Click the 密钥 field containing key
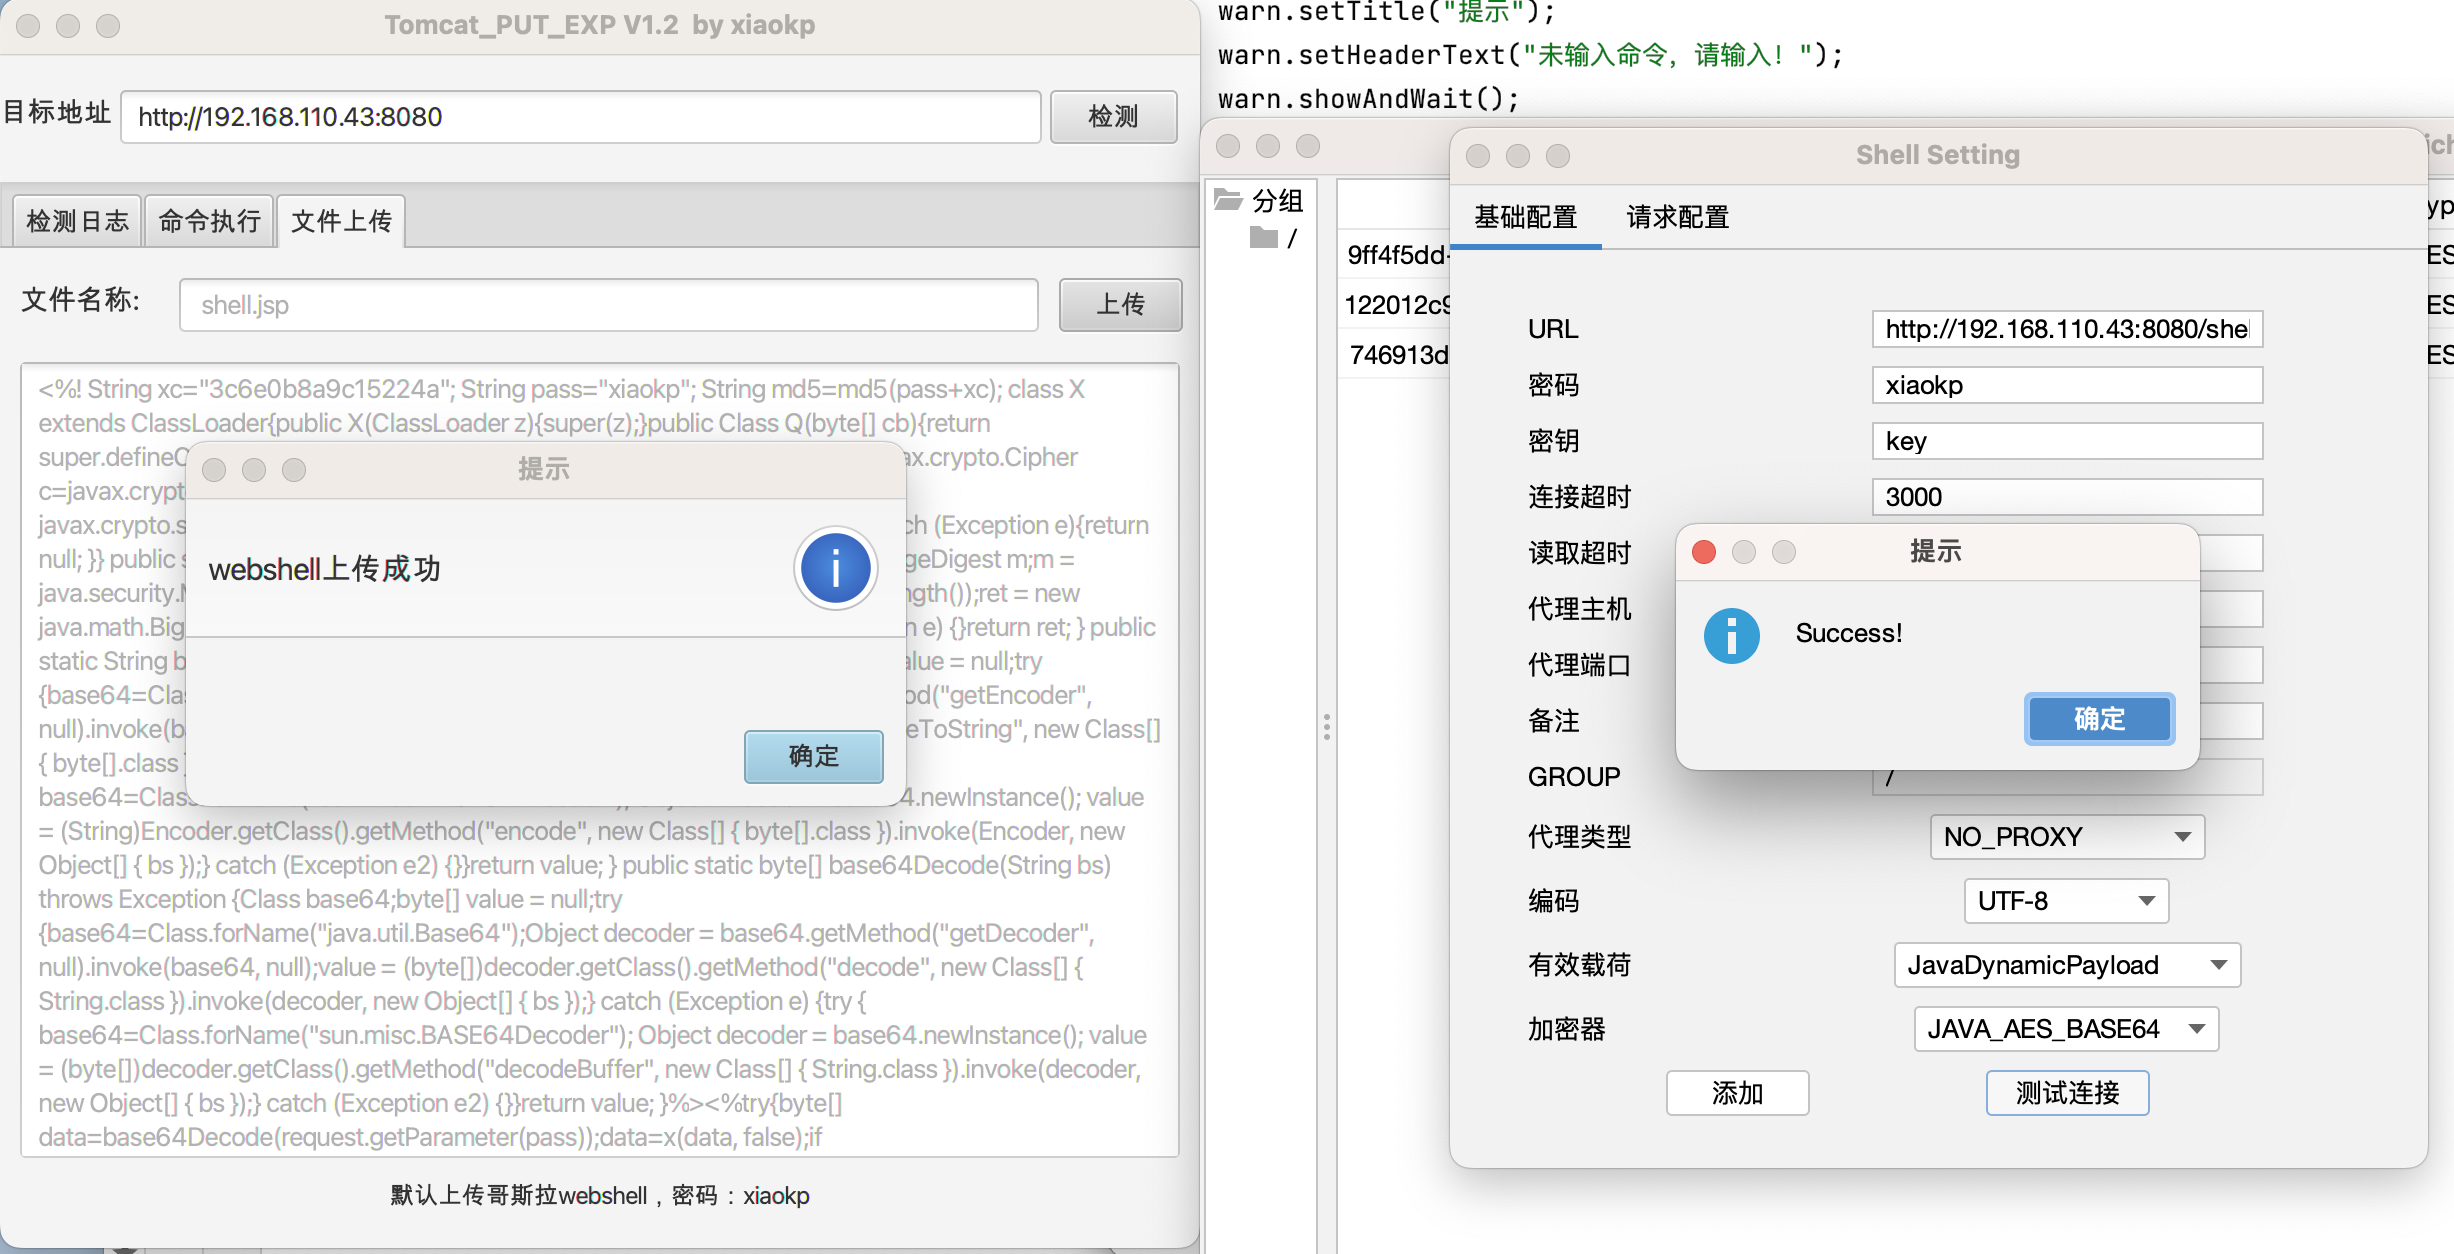This screenshot has width=2454, height=1254. (x=2067, y=441)
